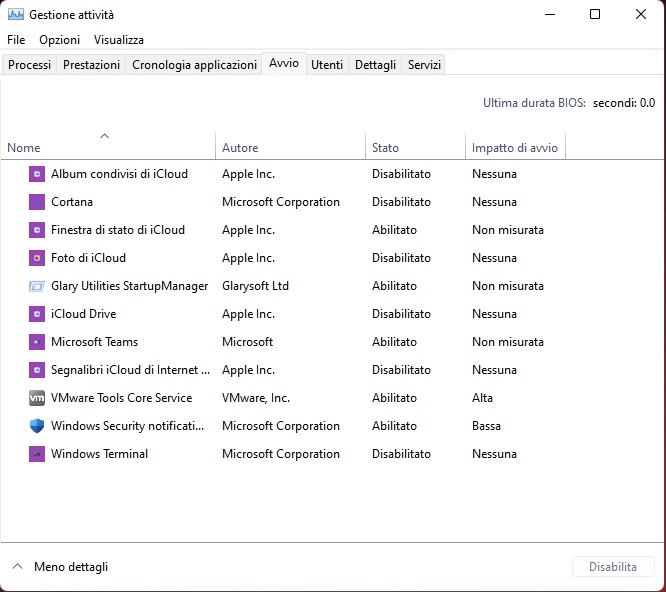Open the Opzioni menu
This screenshot has height=592, width=666.
[x=59, y=40]
